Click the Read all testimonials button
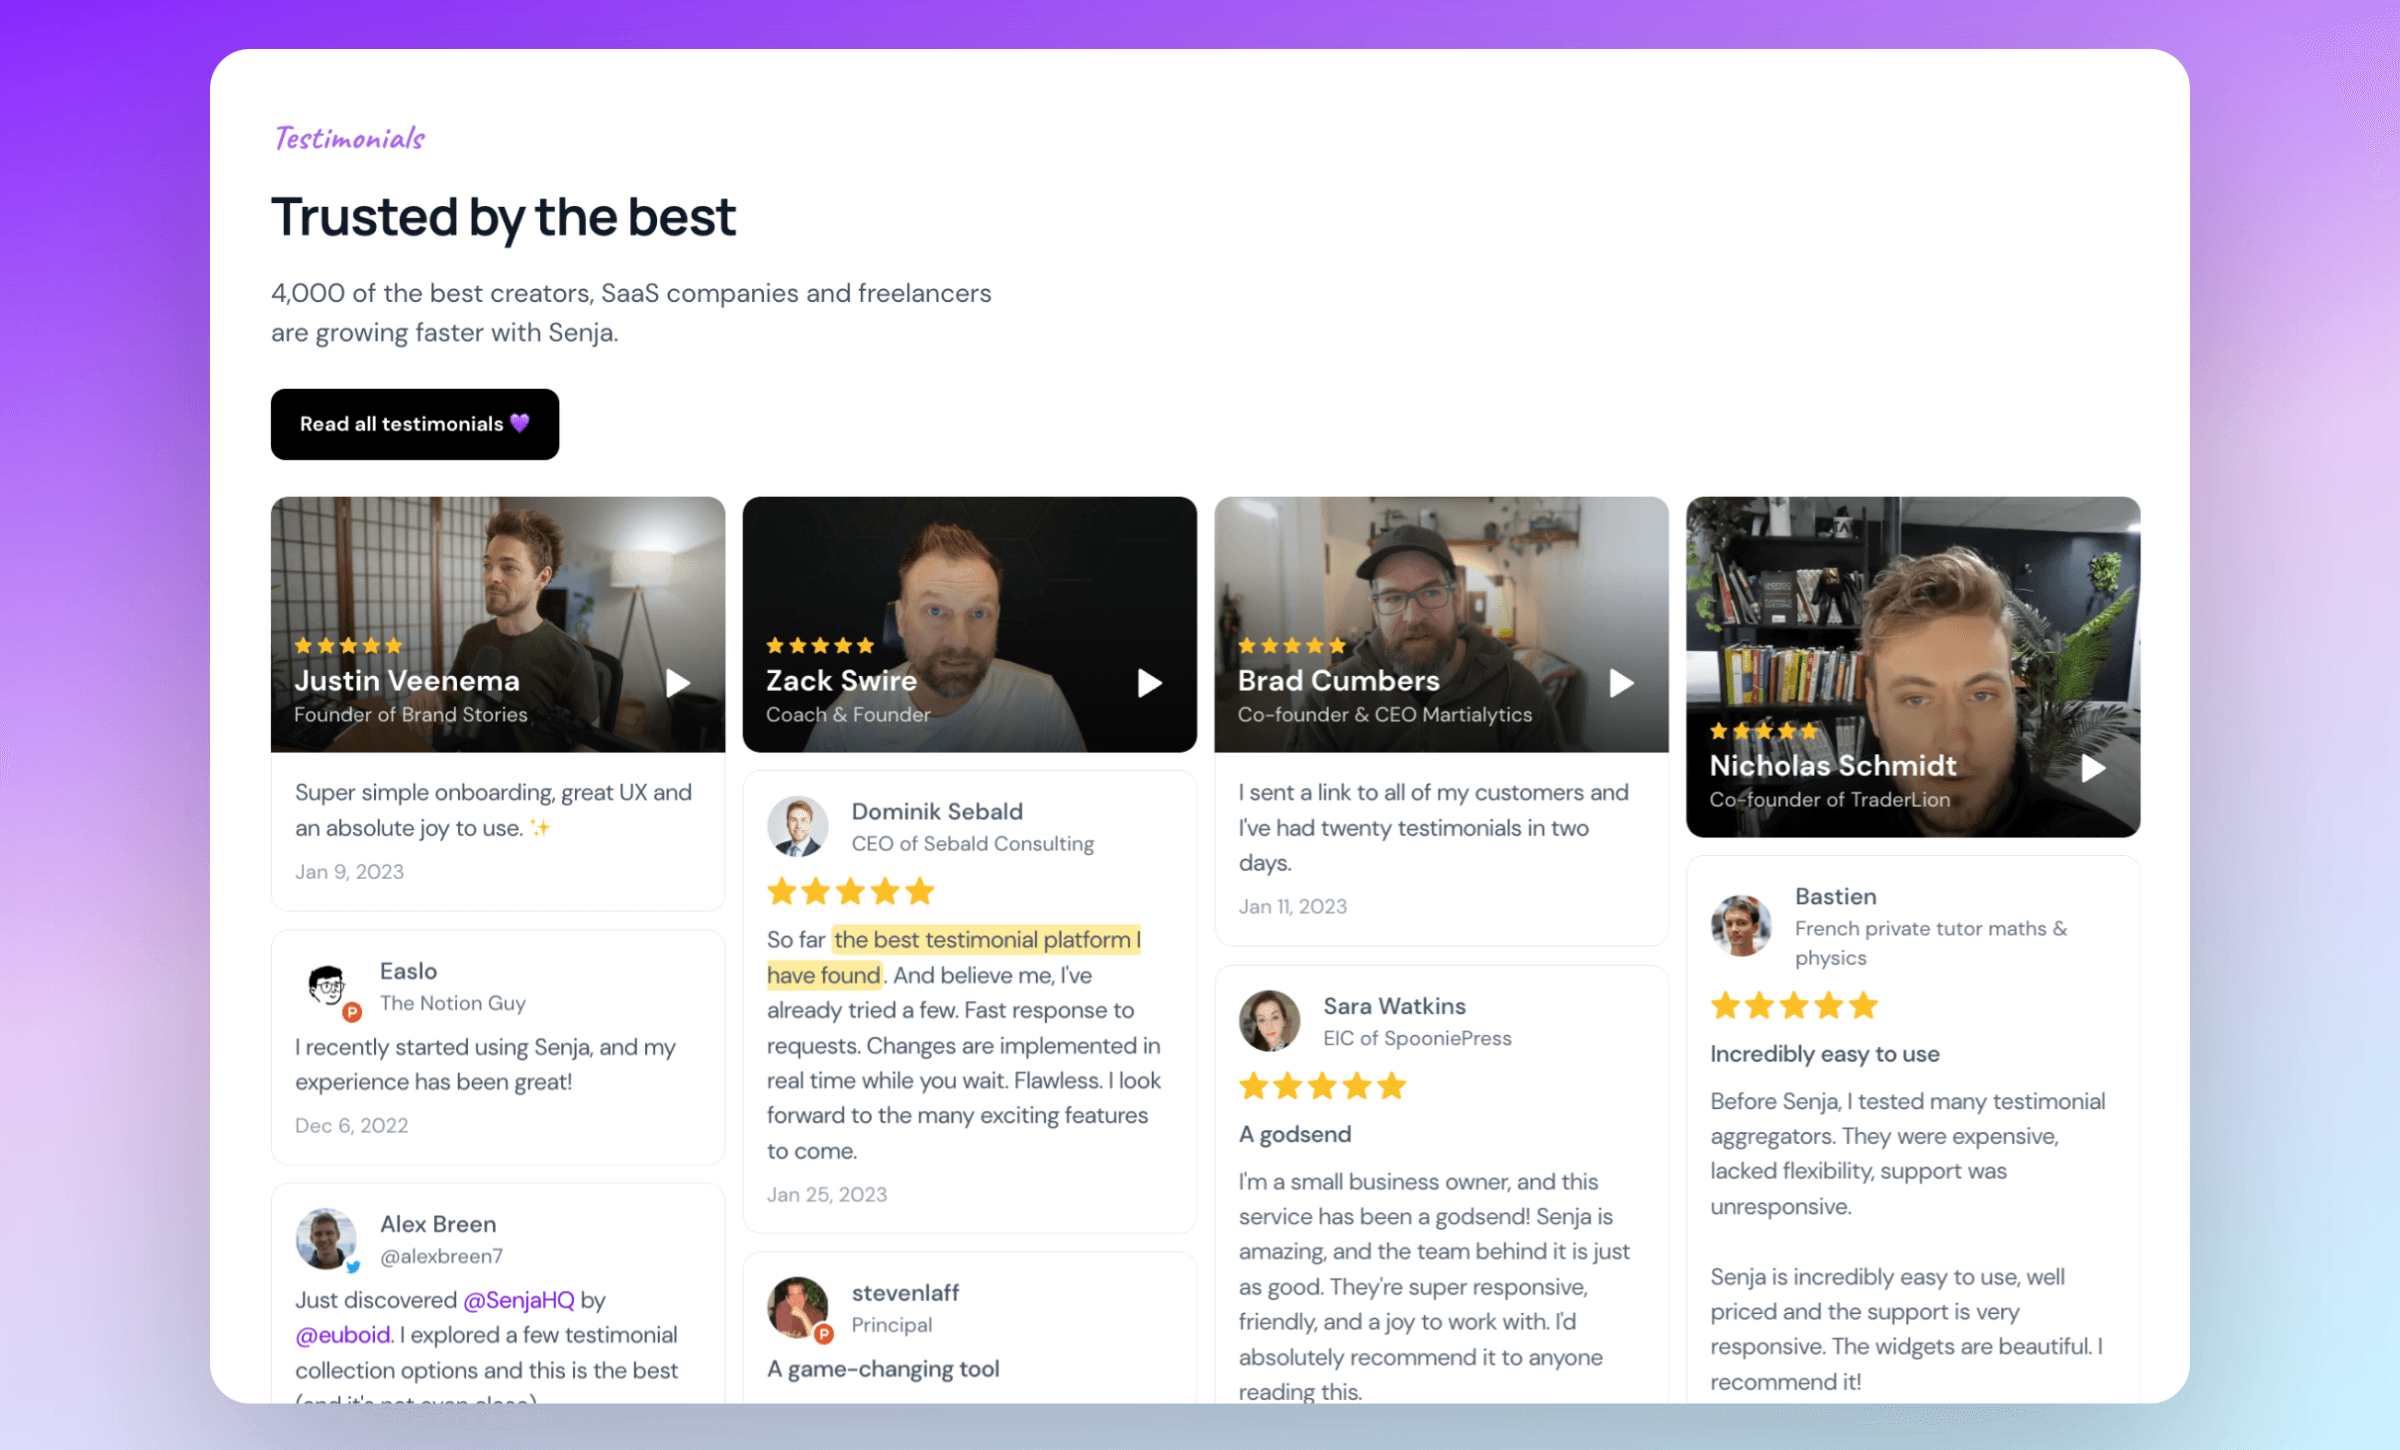 414,424
